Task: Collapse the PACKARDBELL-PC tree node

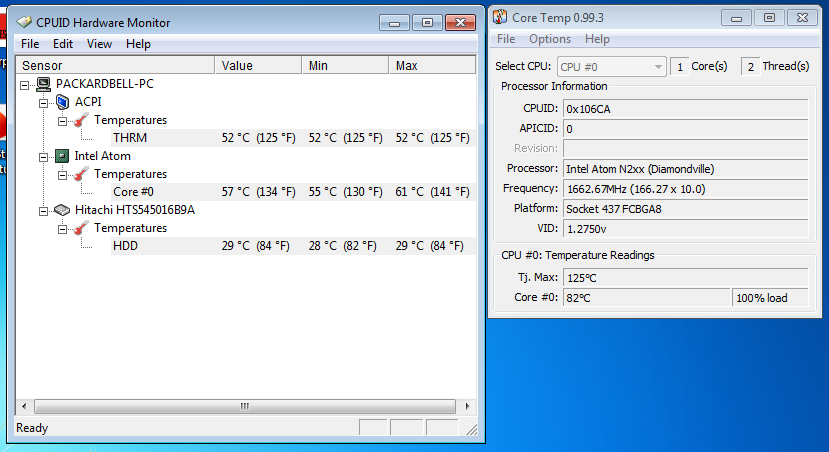Action: (x=24, y=85)
